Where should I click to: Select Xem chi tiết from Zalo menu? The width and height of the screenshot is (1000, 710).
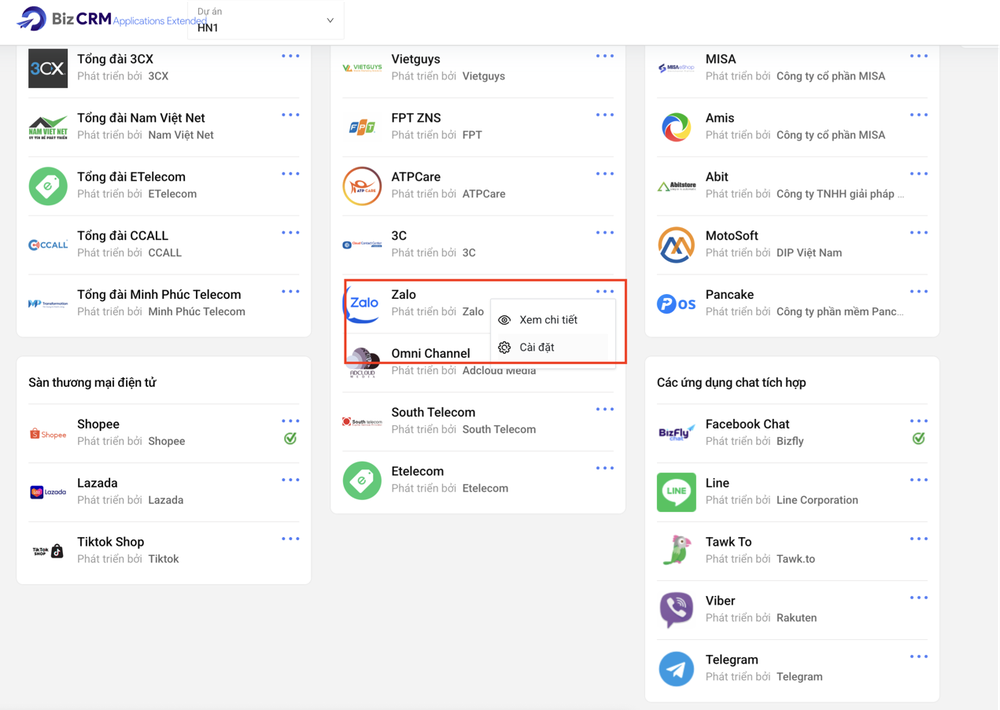pyautogui.click(x=548, y=320)
